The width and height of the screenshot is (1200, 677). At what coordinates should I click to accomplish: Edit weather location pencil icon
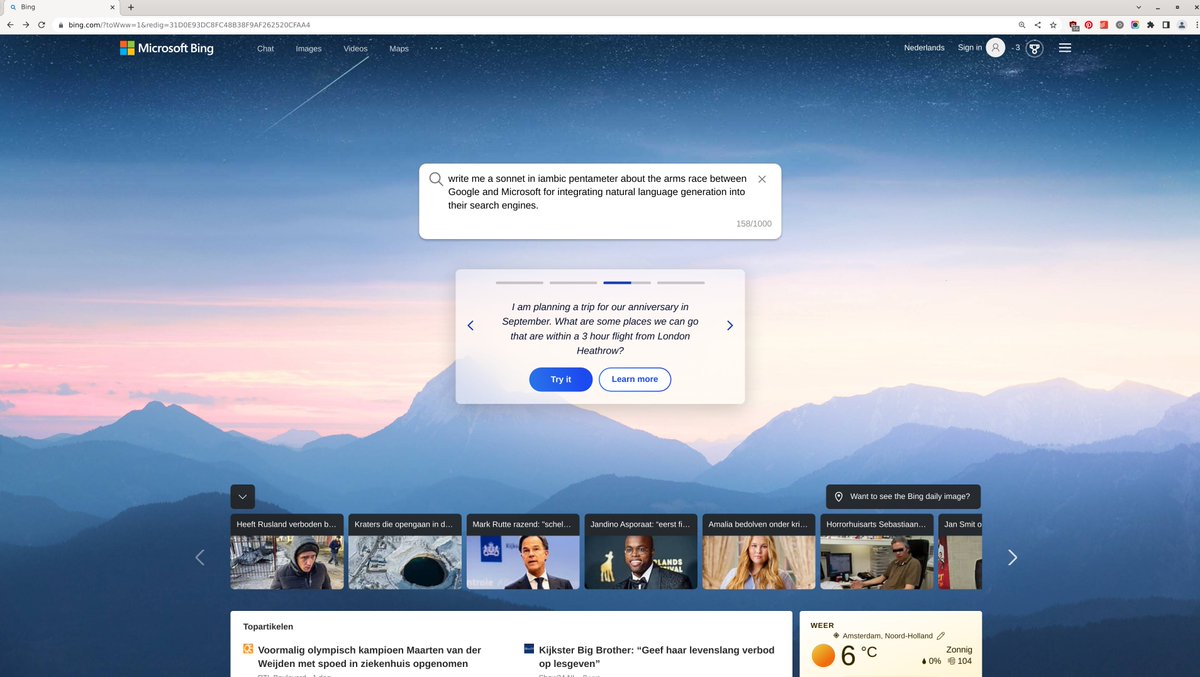941,636
